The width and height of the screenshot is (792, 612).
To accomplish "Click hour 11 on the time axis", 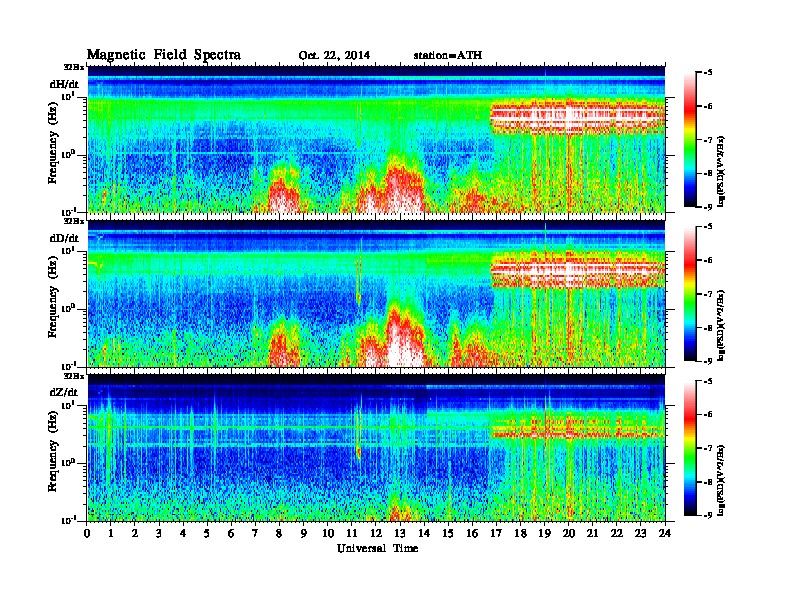I will pos(352,533).
